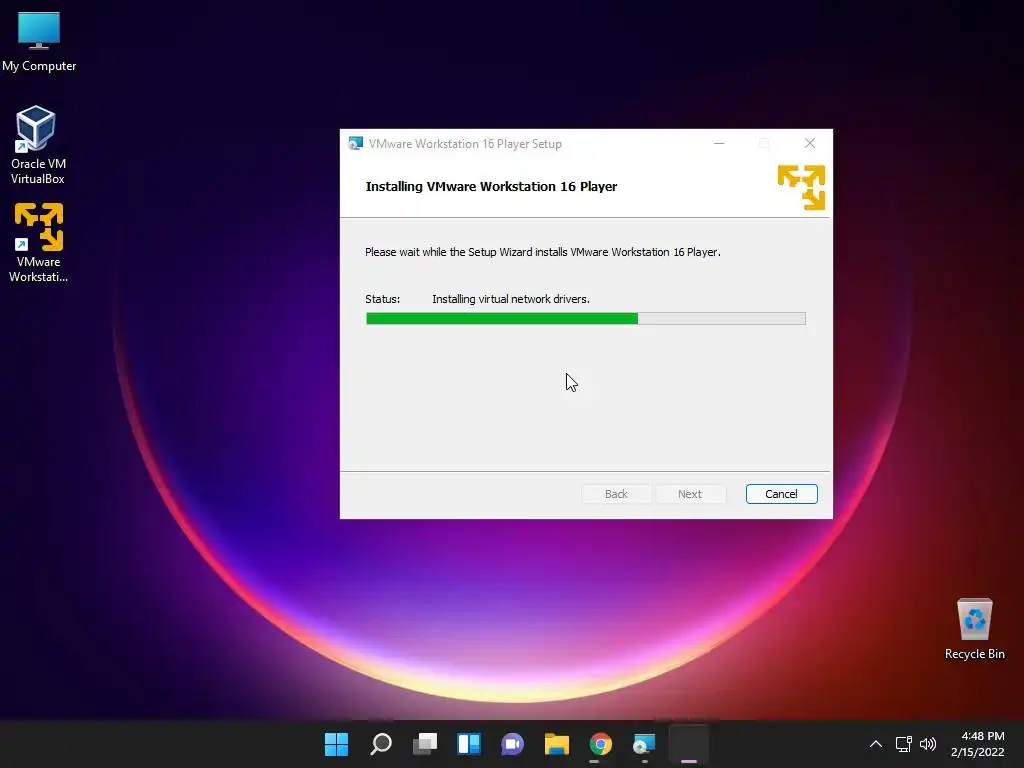Click the "Installing VMware Workstation 16 Player" heading
The image size is (1024, 768).
click(491, 187)
